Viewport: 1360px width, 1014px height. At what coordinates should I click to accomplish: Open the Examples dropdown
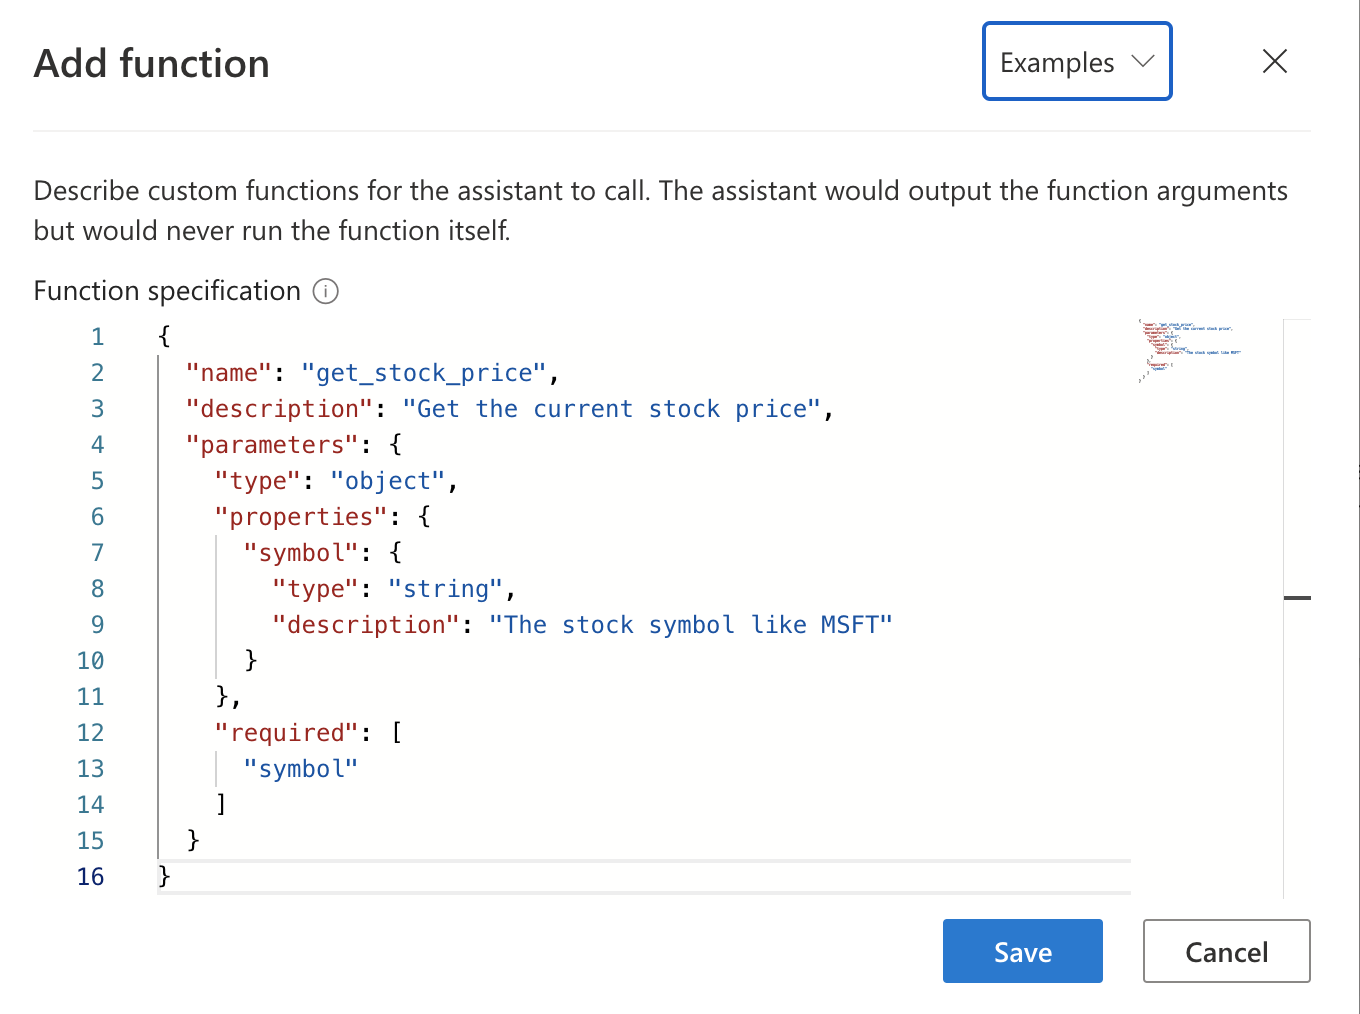click(1076, 62)
